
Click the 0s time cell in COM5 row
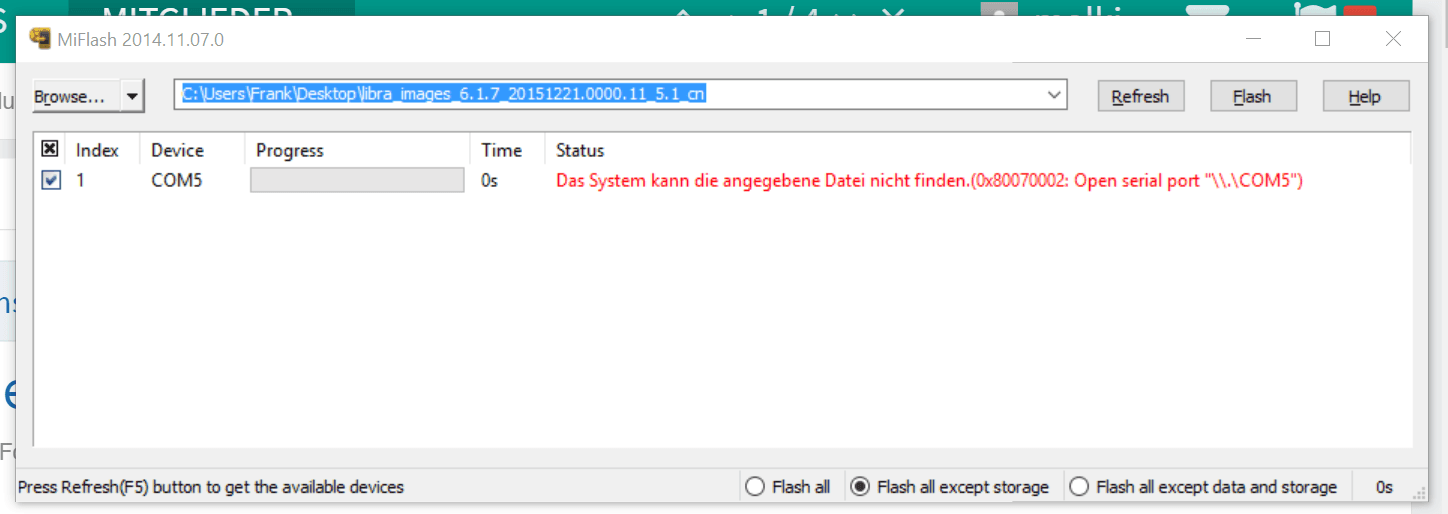tap(489, 181)
